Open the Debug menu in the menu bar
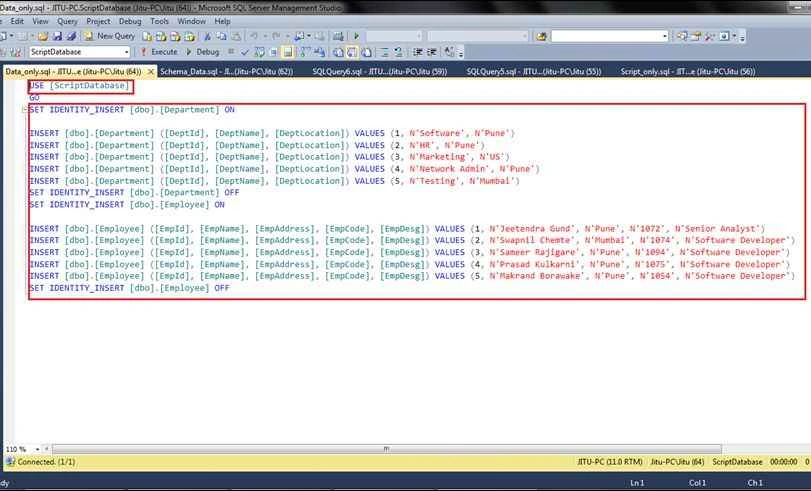 click(x=130, y=21)
